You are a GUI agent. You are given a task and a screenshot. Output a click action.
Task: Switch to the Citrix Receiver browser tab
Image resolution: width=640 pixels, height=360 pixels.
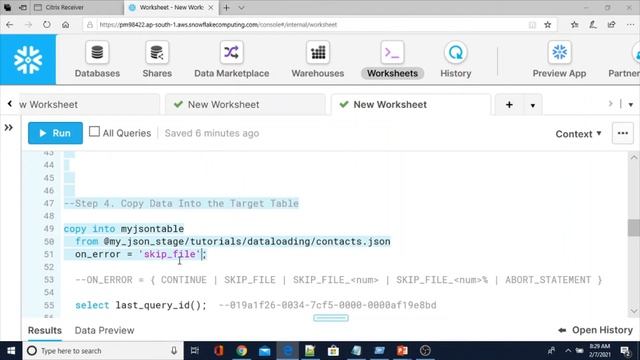pyautogui.click(x=78, y=7)
